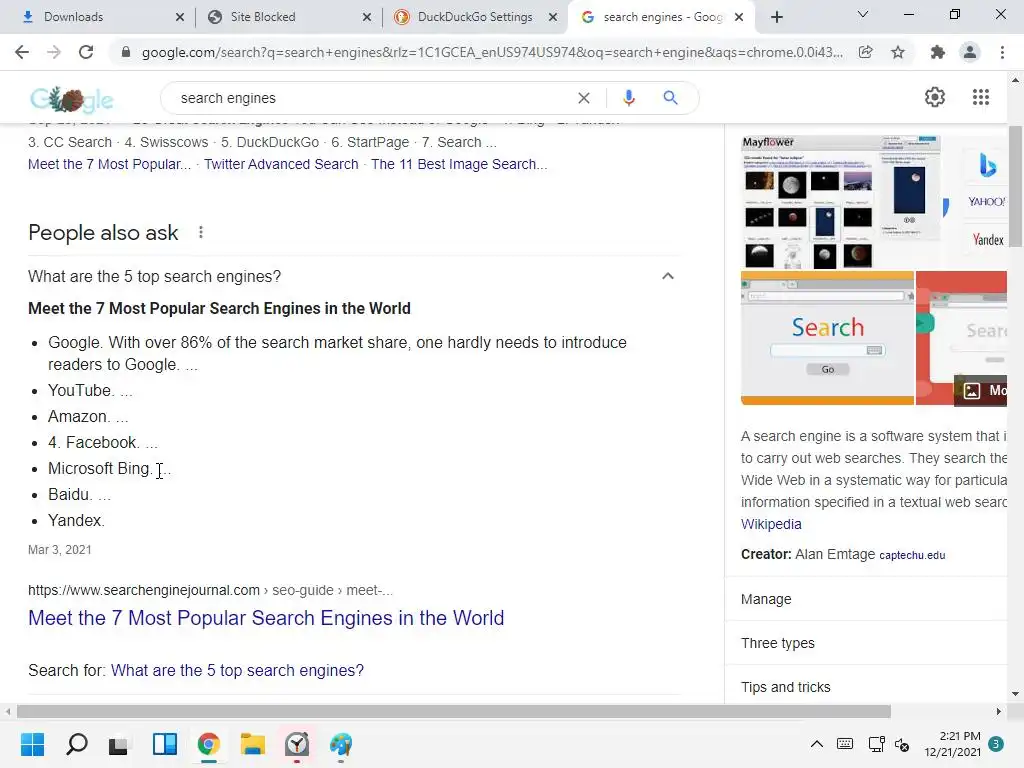Open the large Meet the 7 Most Popular title link
1024x768 pixels.
[266, 618]
